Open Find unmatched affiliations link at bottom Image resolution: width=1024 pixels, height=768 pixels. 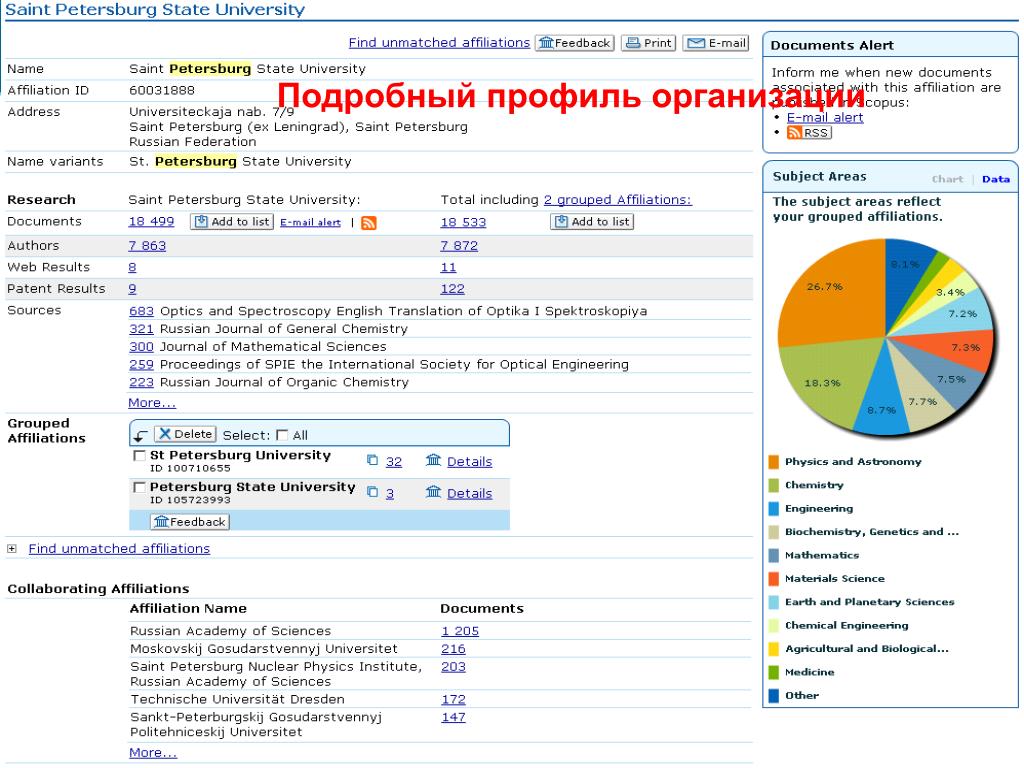click(x=120, y=549)
